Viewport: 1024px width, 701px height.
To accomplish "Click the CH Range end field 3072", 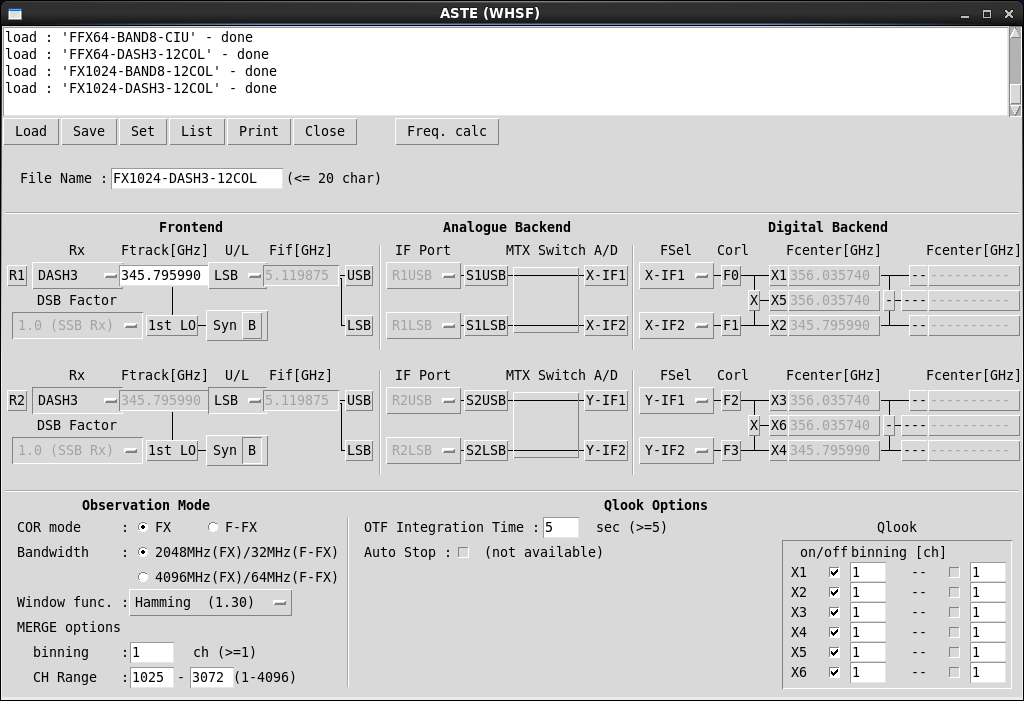I will [212, 677].
